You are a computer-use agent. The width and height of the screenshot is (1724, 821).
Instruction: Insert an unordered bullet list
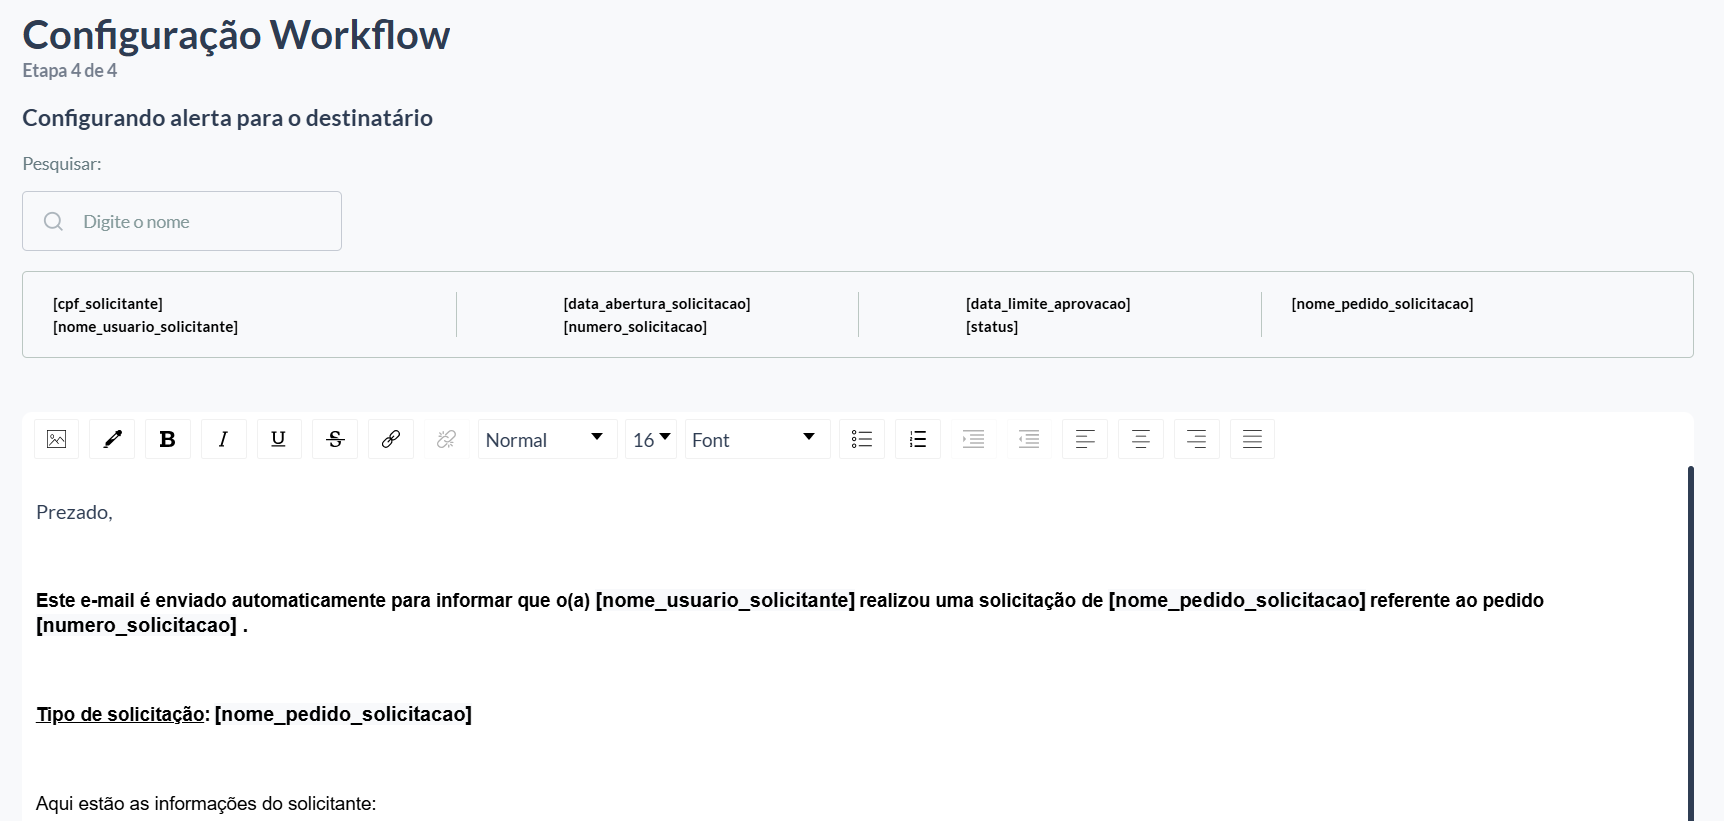coord(862,439)
